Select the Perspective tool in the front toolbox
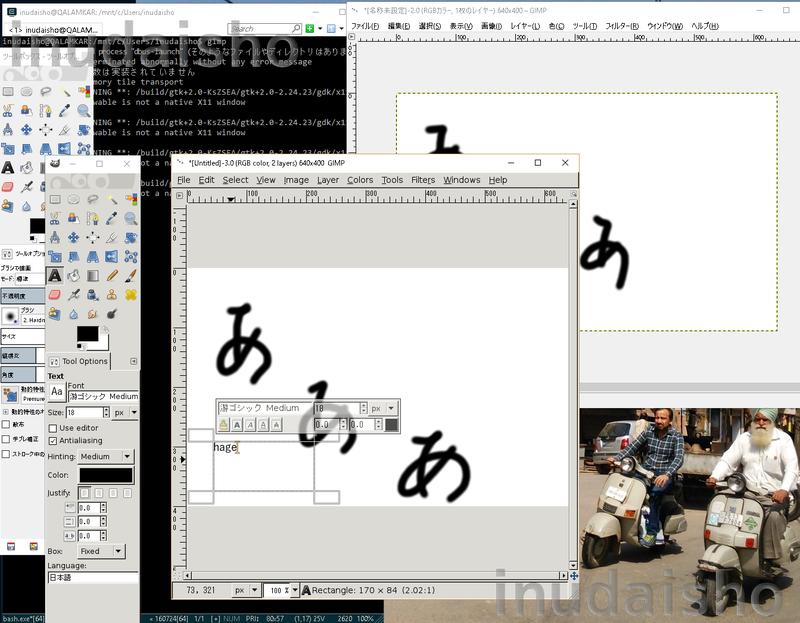The height and width of the screenshot is (623, 800). point(93,257)
